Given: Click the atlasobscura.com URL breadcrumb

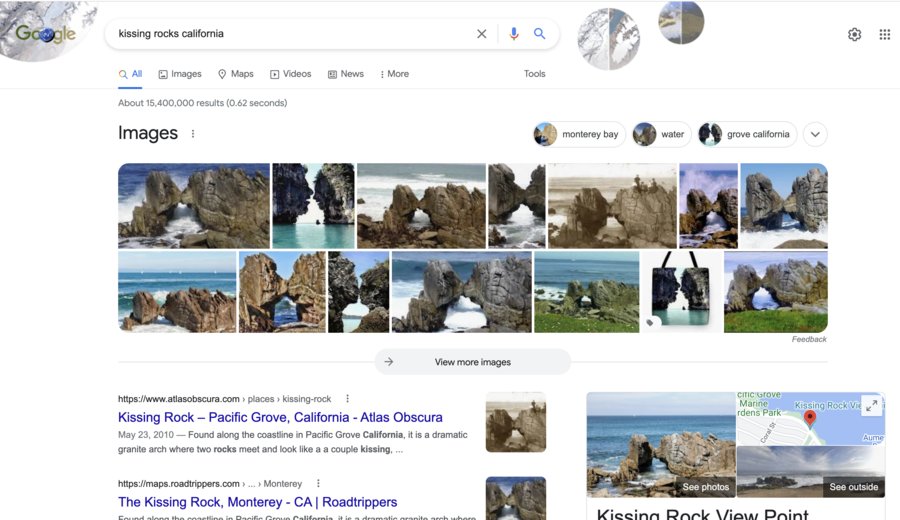Looking at the screenshot, I should (224, 399).
